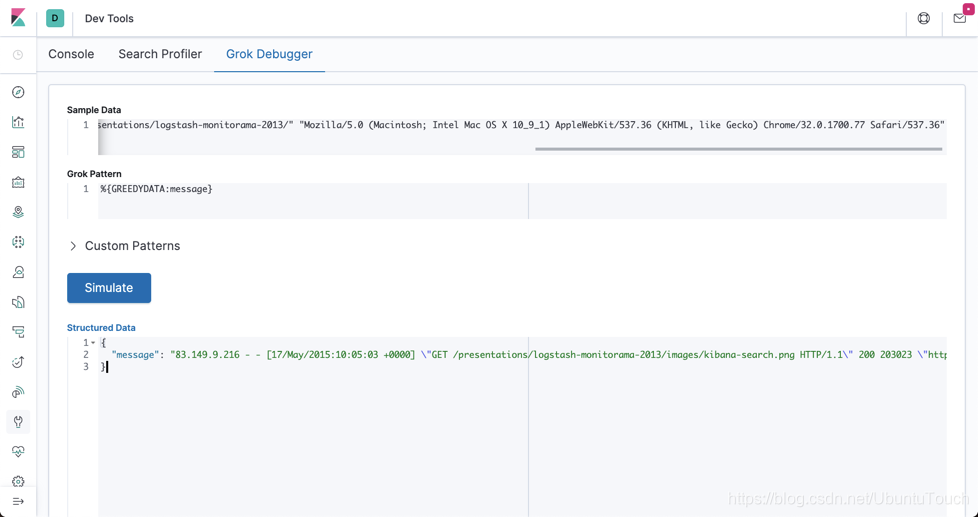Screen dimensions: 978x517
Task: Open Dev Tools wrench icon
Action: (18, 422)
